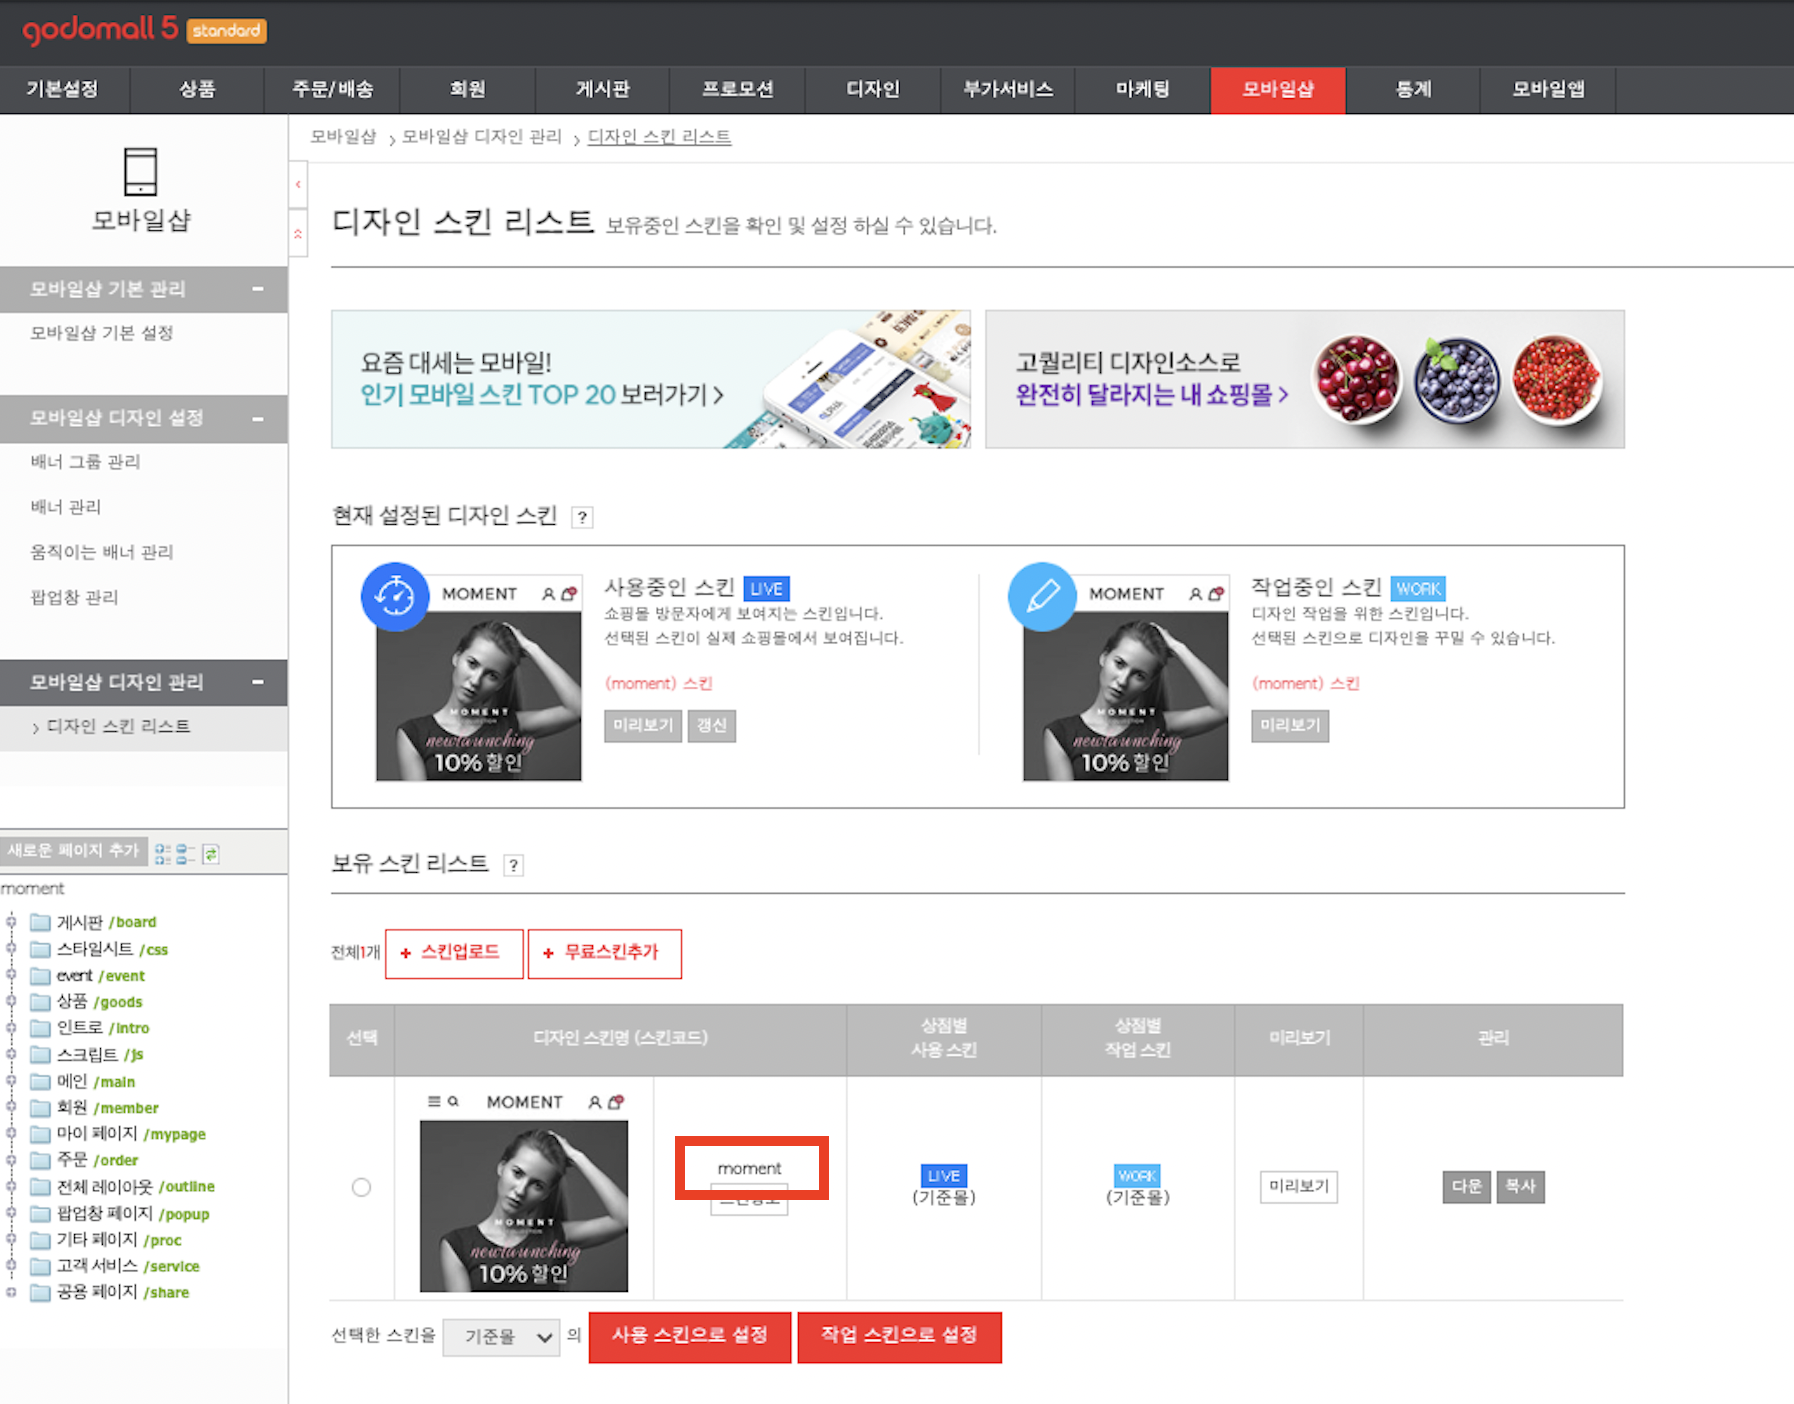Expand the 게시판 /board folder

[11, 922]
